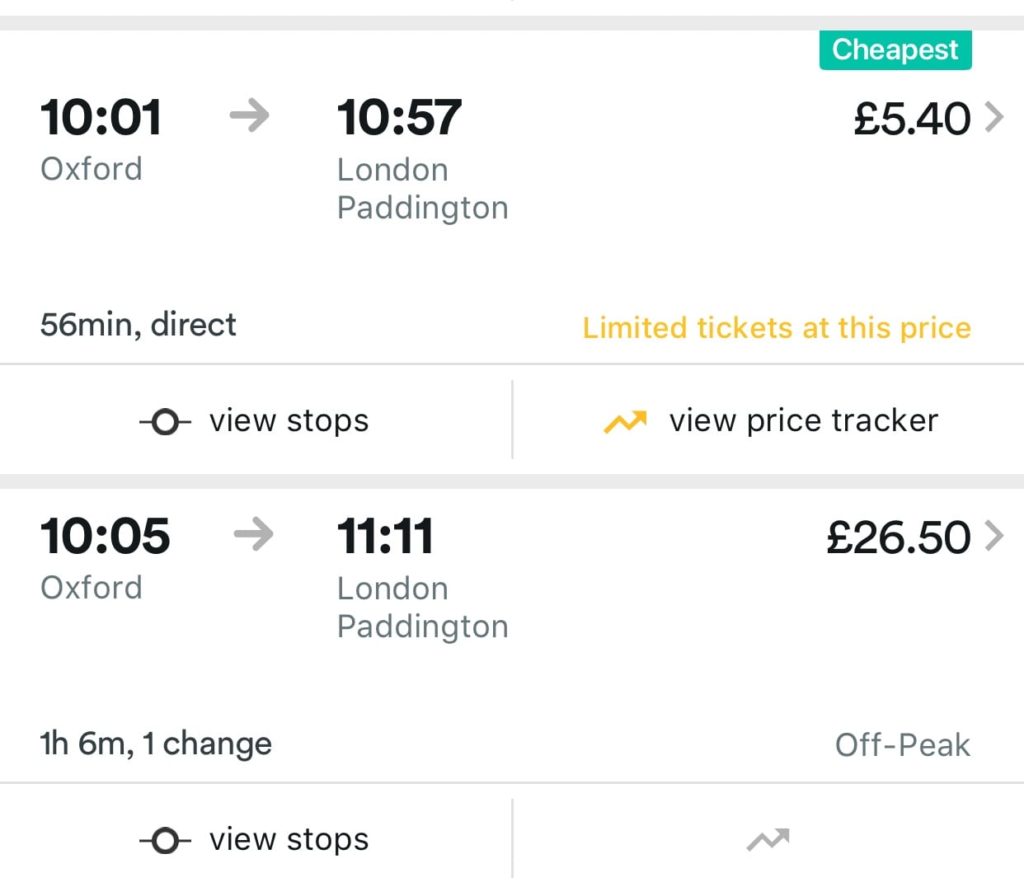Select the 'Cheapest' badge

click(x=895, y=49)
